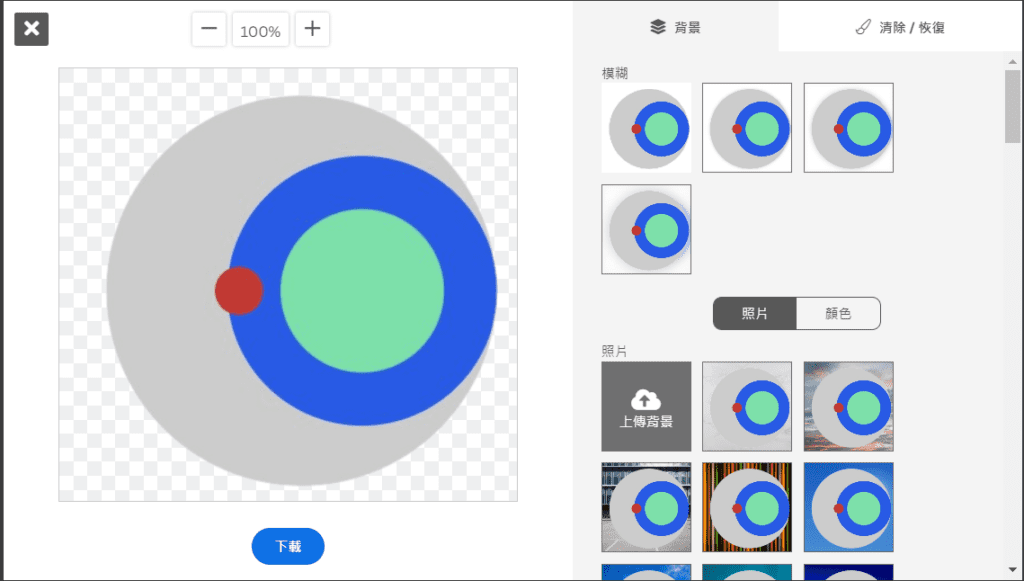Screen dimensions: 1024x581
Task: Switch to the 清除 / 恢復 tab
Action: 900,27
